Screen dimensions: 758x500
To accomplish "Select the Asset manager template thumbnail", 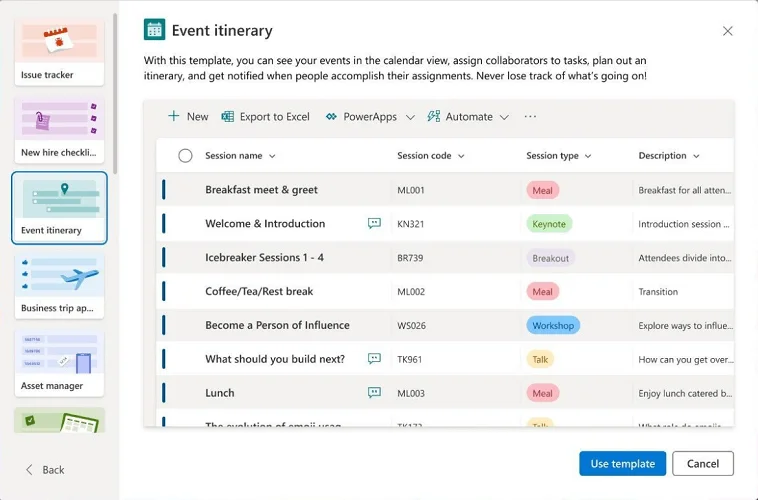I will 59,363.
